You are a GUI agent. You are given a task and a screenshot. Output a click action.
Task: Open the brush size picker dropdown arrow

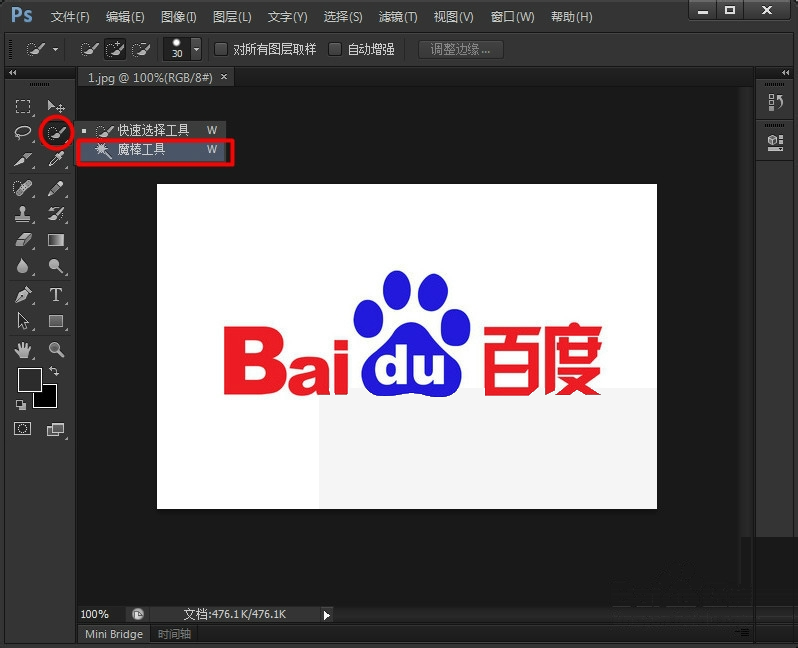pos(196,49)
